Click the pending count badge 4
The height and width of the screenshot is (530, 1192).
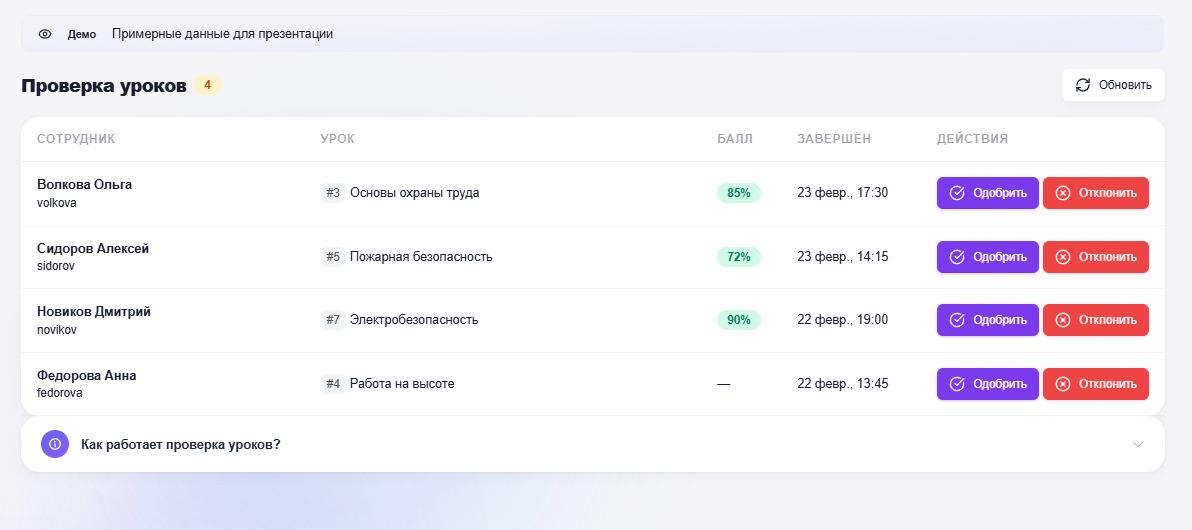click(207, 85)
